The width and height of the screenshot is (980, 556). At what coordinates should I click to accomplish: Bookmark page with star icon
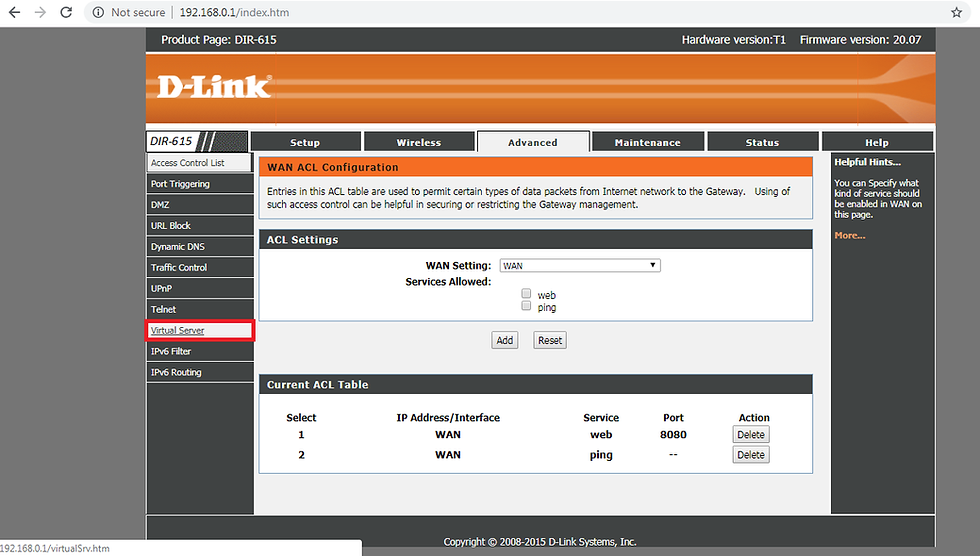[x=956, y=12]
